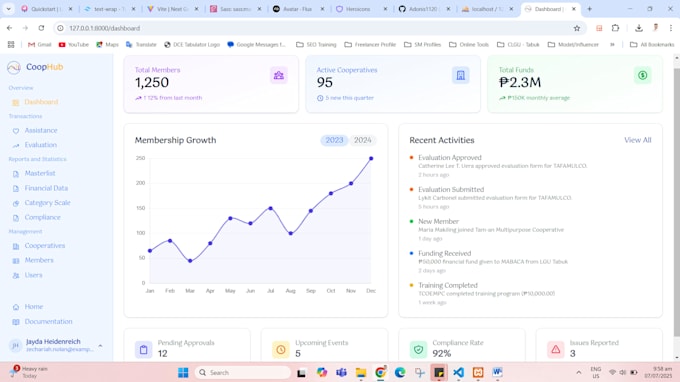
Task: Open the All Bookmarks folder
Action: pyautogui.click(x=652, y=44)
